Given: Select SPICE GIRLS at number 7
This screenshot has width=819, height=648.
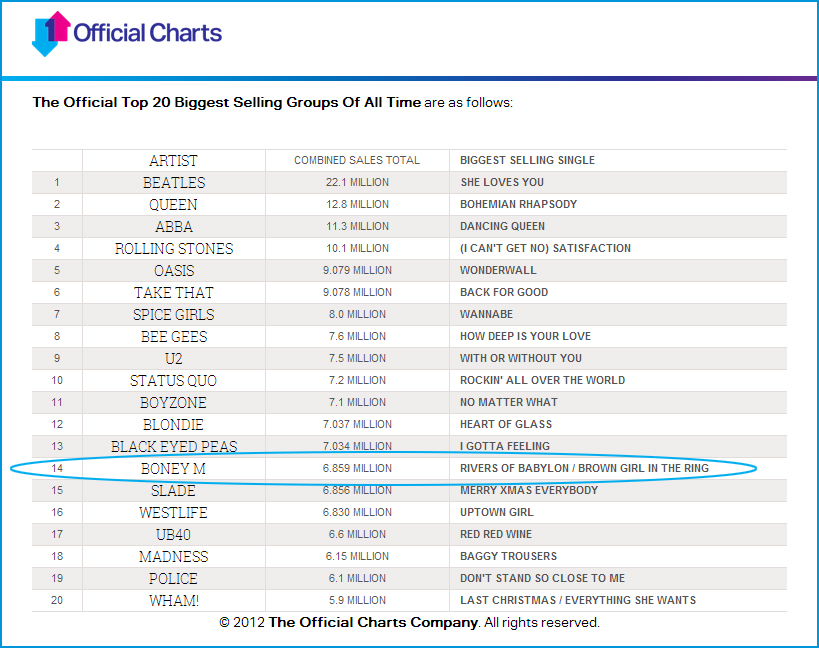Looking at the screenshot, I should click(x=173, y=314).
